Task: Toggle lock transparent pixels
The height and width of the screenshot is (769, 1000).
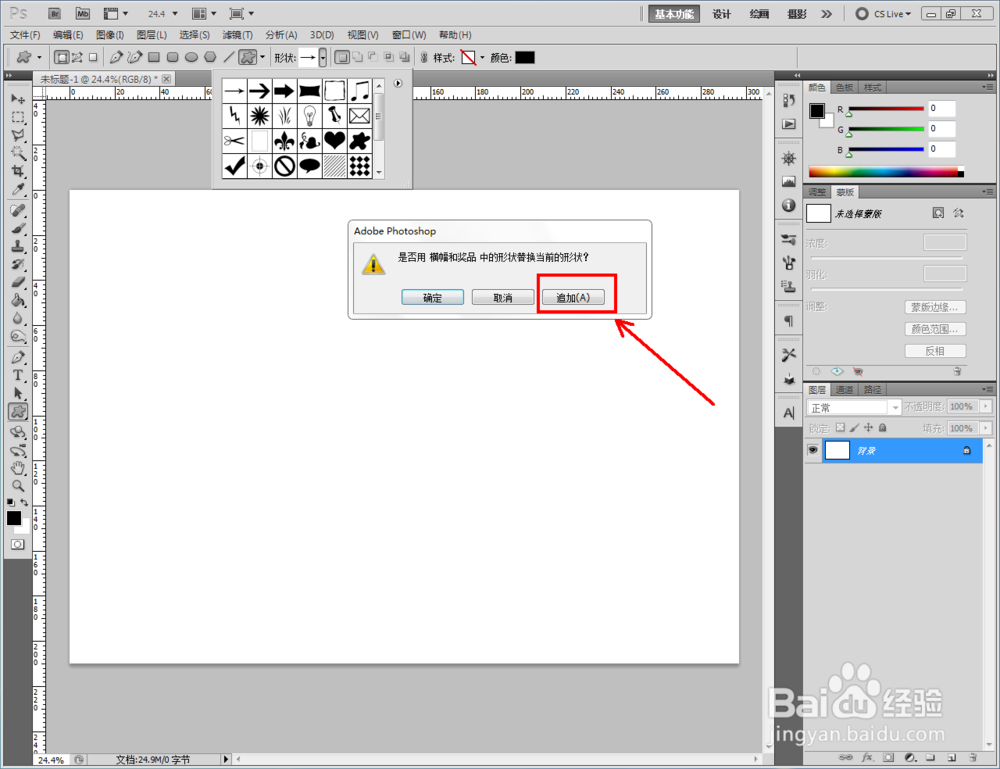Action: click(841, 428)
